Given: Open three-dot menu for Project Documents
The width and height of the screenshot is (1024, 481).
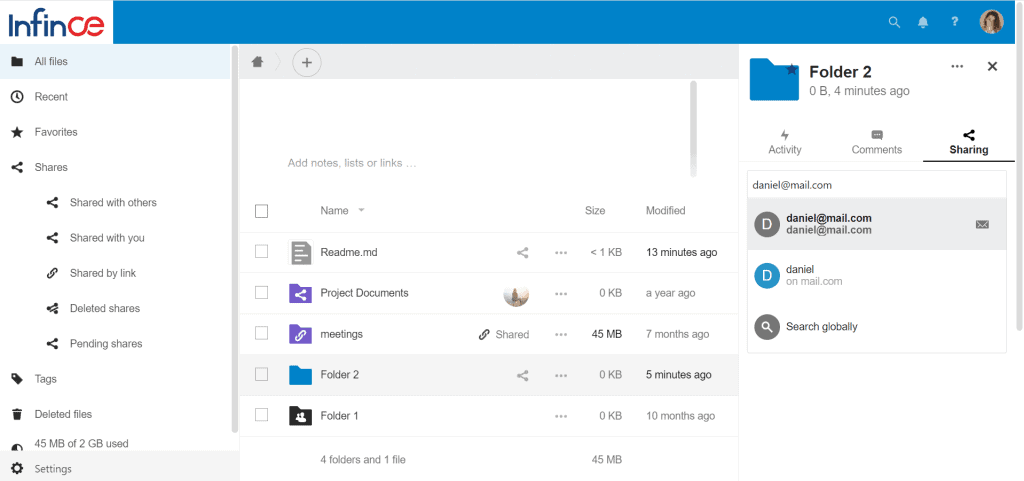Looking at the screenshot, I should click(561, 294).
